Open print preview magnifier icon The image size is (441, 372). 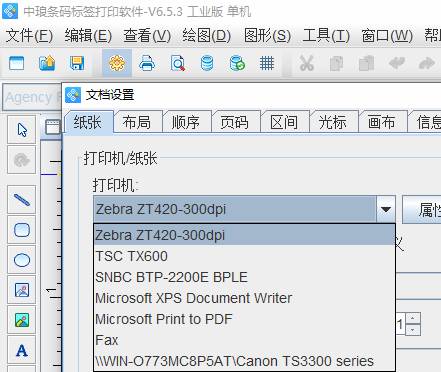coord(177,63)
